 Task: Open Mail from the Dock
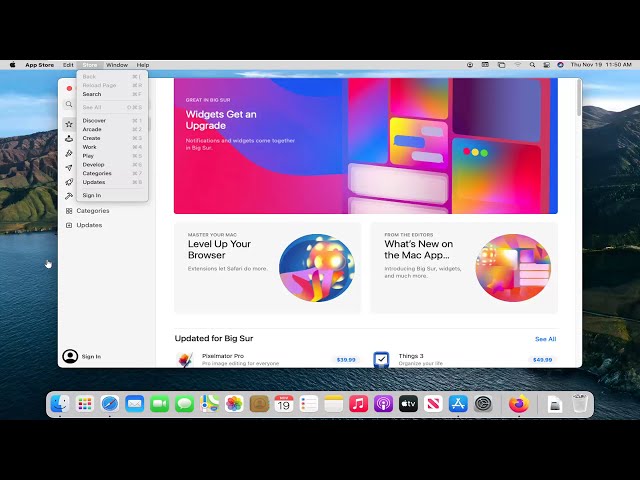click(135, 404)
